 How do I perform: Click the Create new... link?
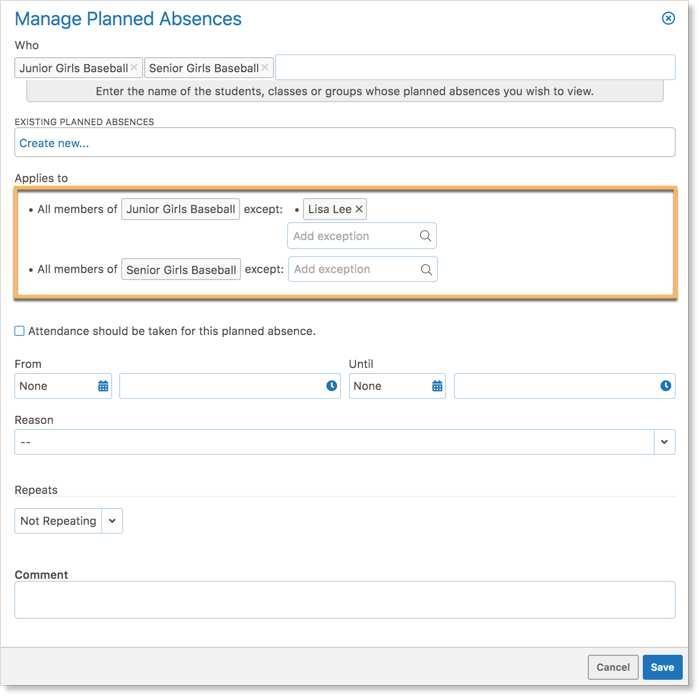click(54, 143)
